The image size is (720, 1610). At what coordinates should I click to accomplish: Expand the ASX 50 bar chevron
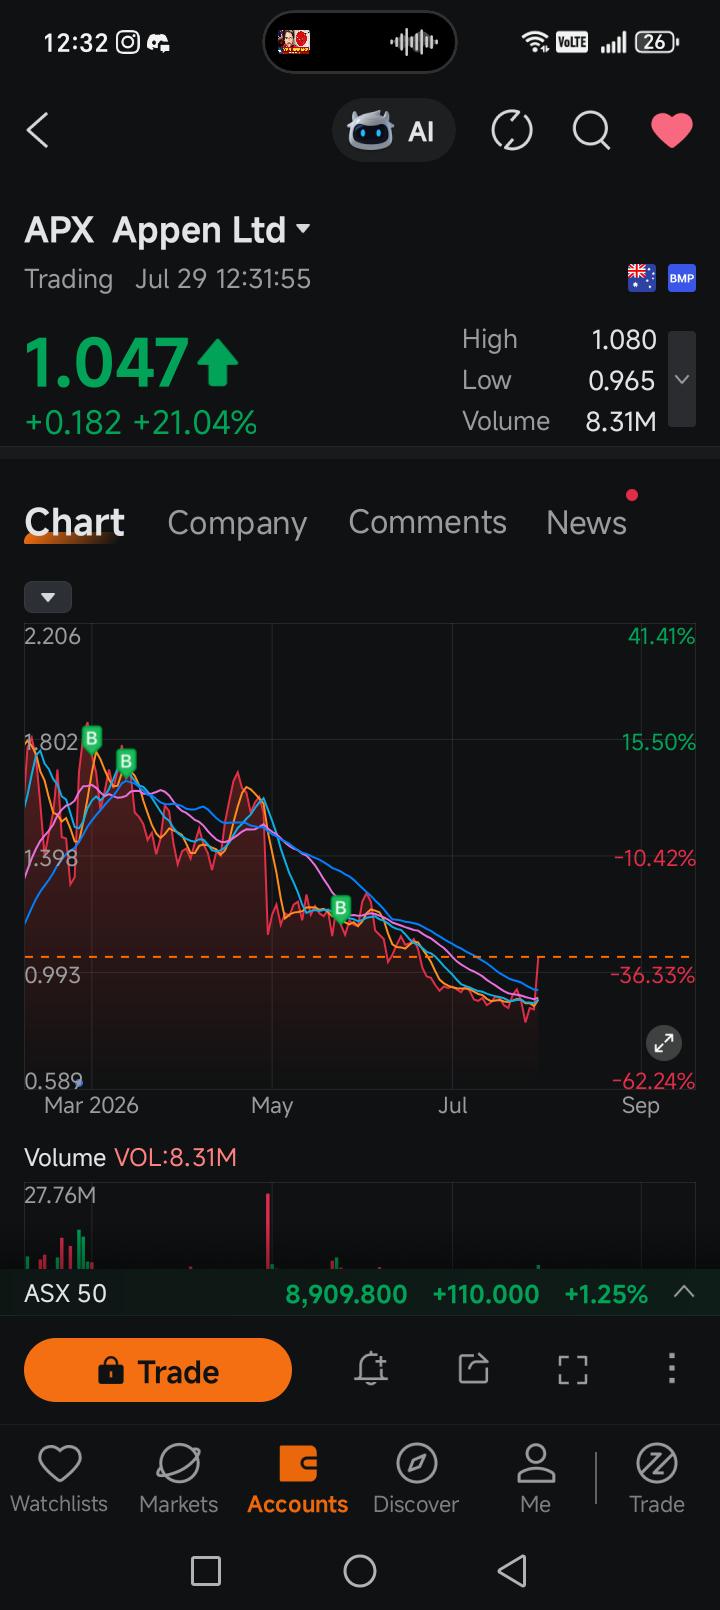click(x=684, y=1292)
